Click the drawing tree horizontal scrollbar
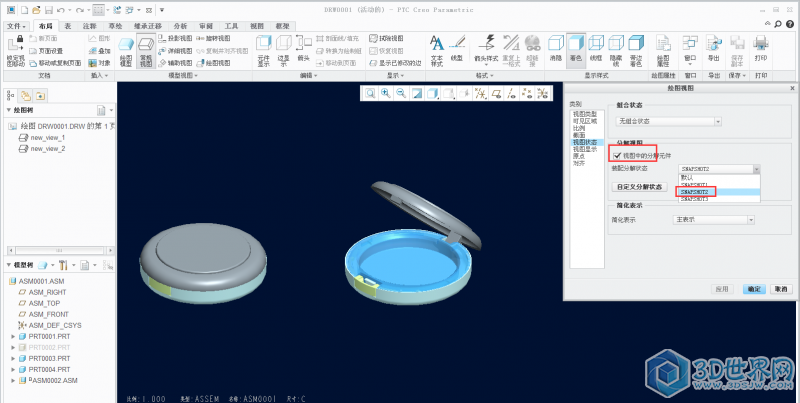The image size is (800, 403). (59, 250)
